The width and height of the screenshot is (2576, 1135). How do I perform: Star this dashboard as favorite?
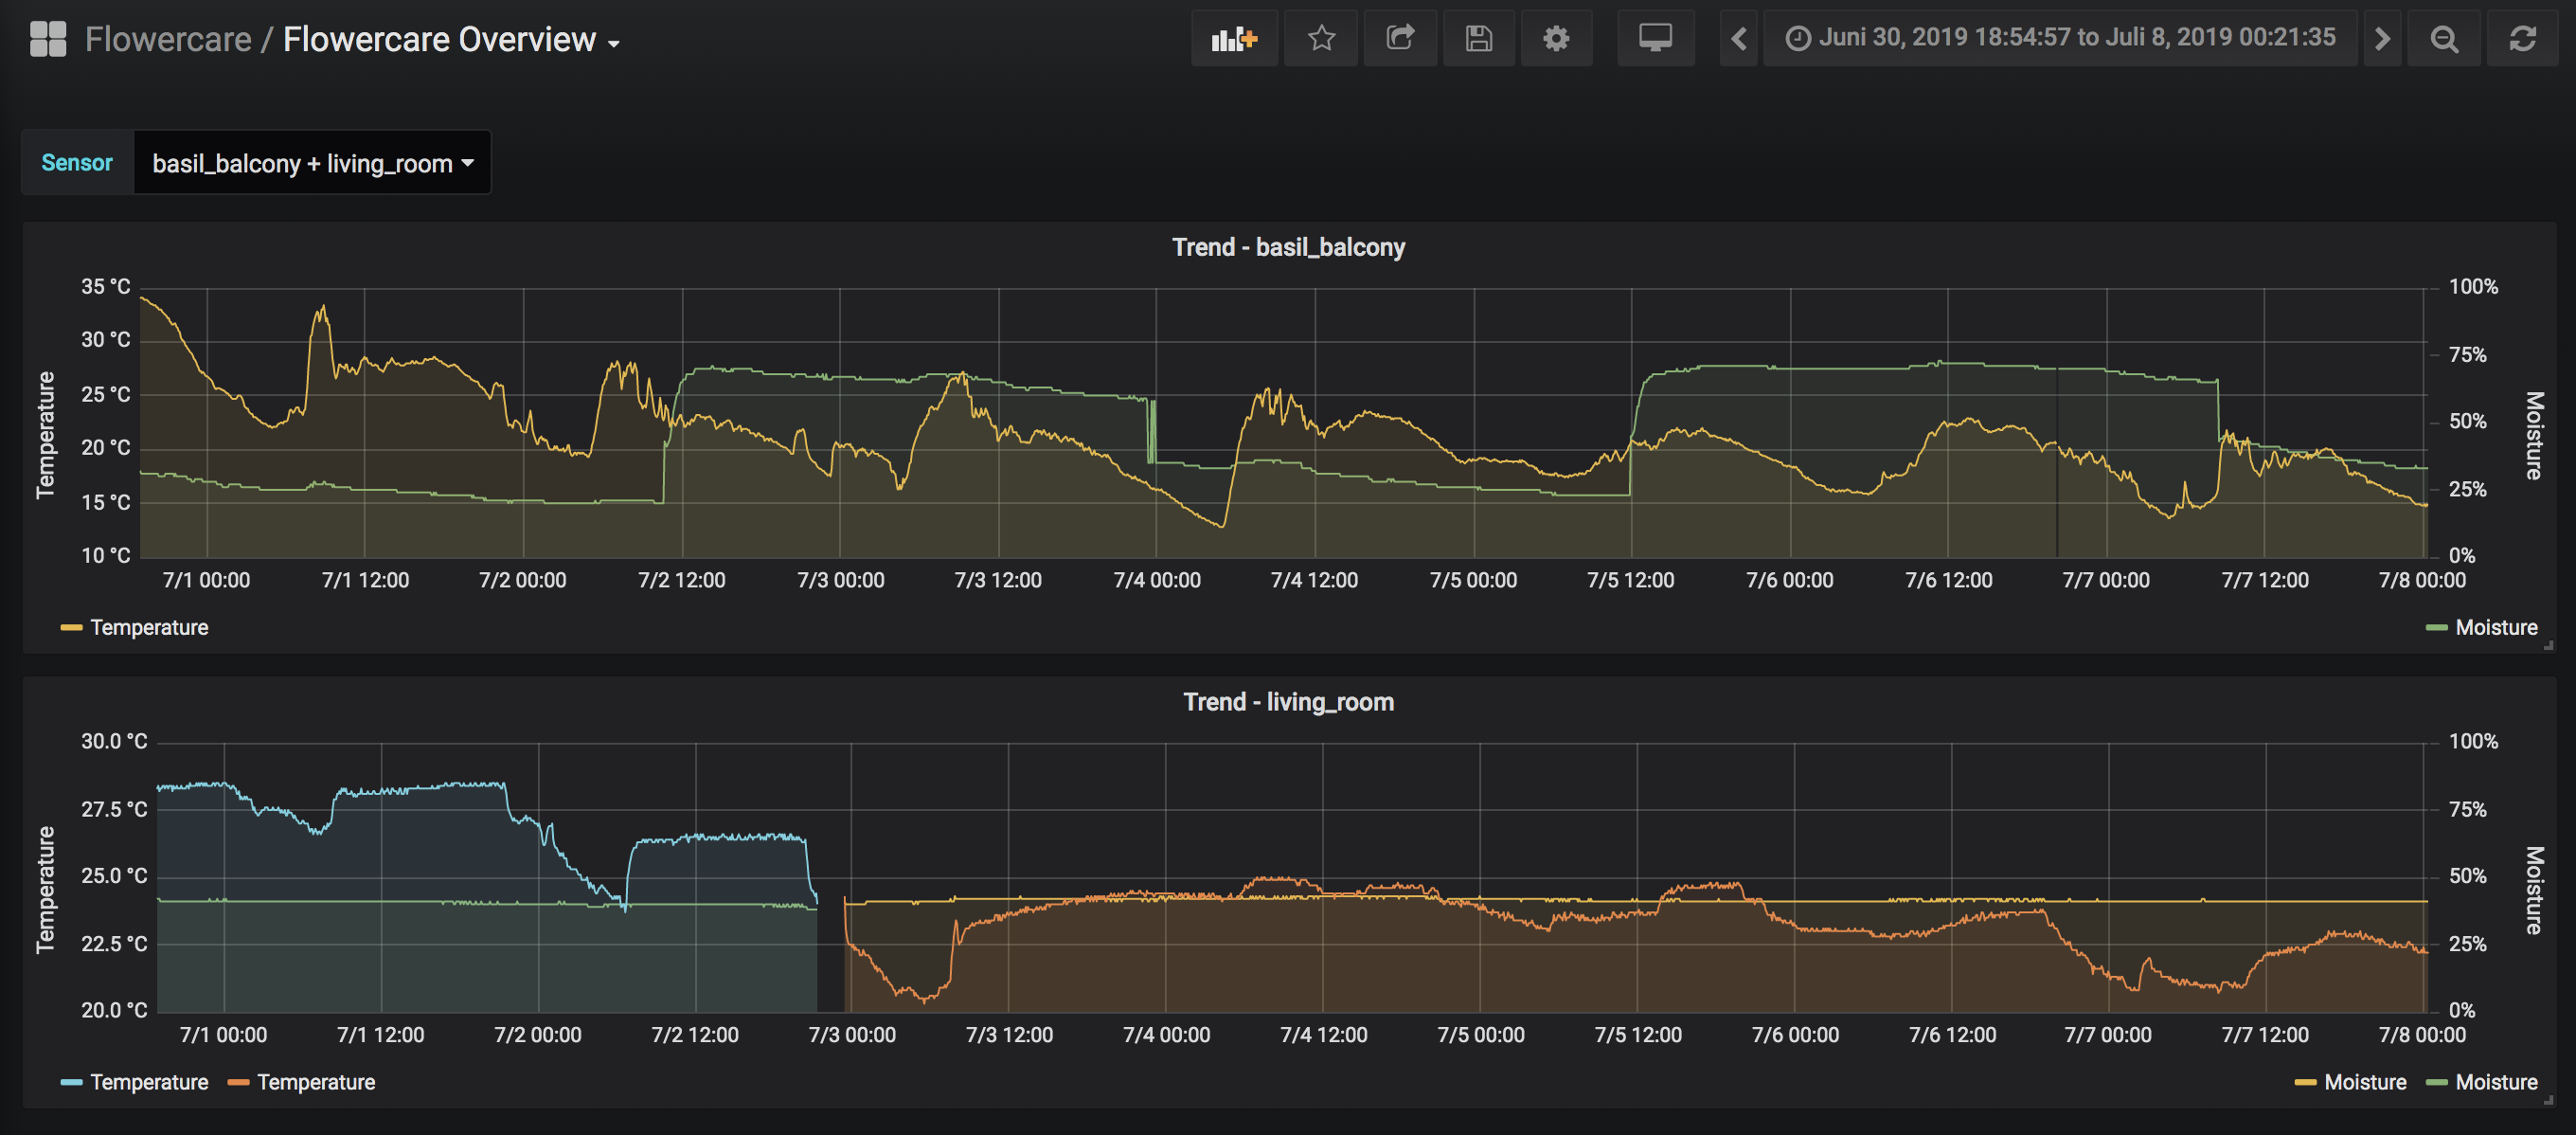click(x=1321, y=39)
